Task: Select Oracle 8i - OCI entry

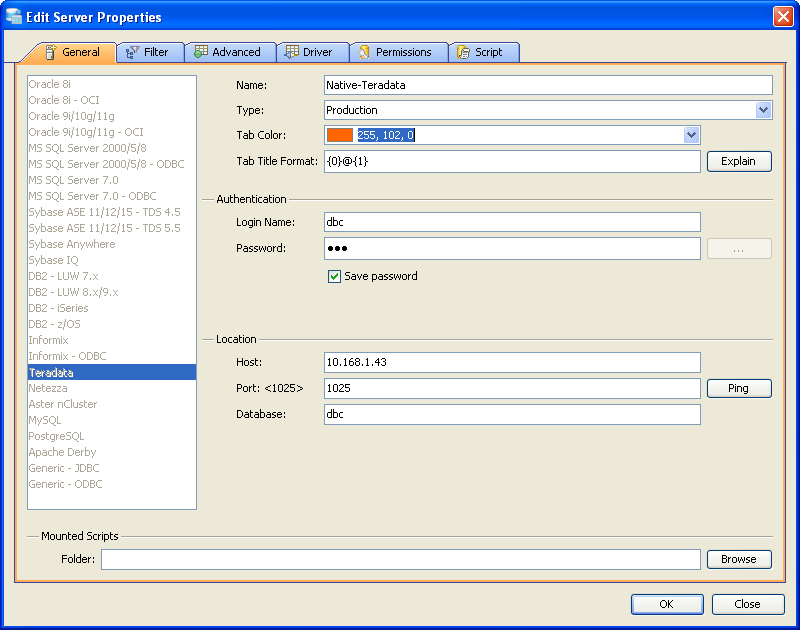Action: (112, 100)
